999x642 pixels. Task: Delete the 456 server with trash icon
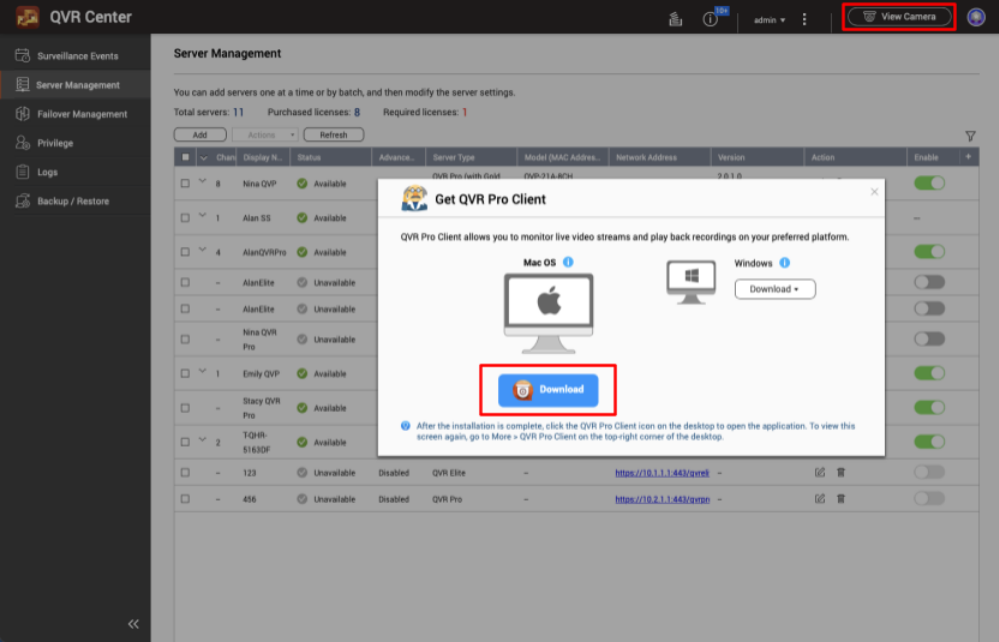(x=841, y=499)
